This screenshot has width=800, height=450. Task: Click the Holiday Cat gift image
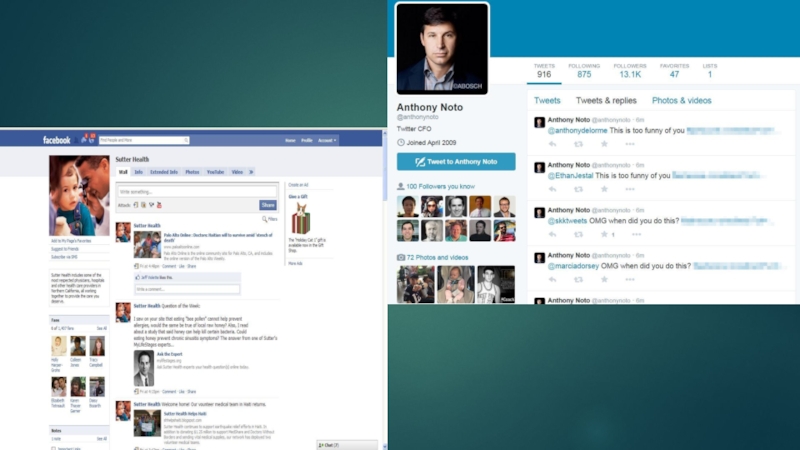301,219
